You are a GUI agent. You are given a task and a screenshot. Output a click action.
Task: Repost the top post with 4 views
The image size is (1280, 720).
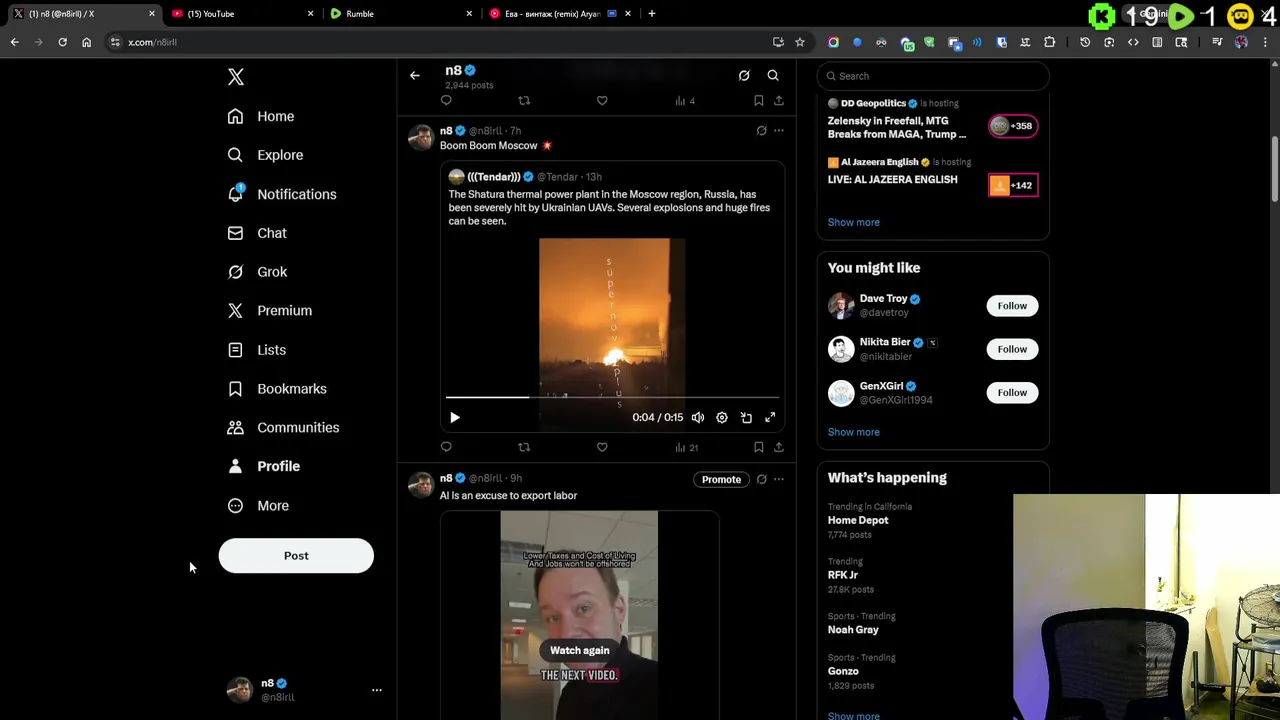click(x=524, y=101)
